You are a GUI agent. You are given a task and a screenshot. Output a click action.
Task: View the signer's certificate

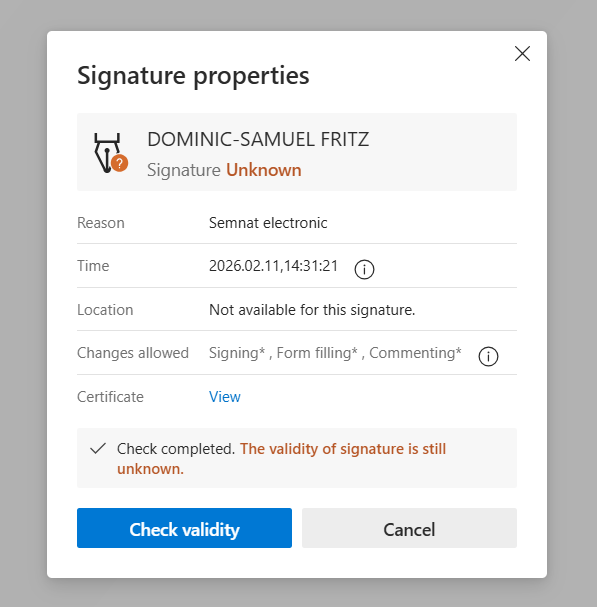[x=225, y=397]
